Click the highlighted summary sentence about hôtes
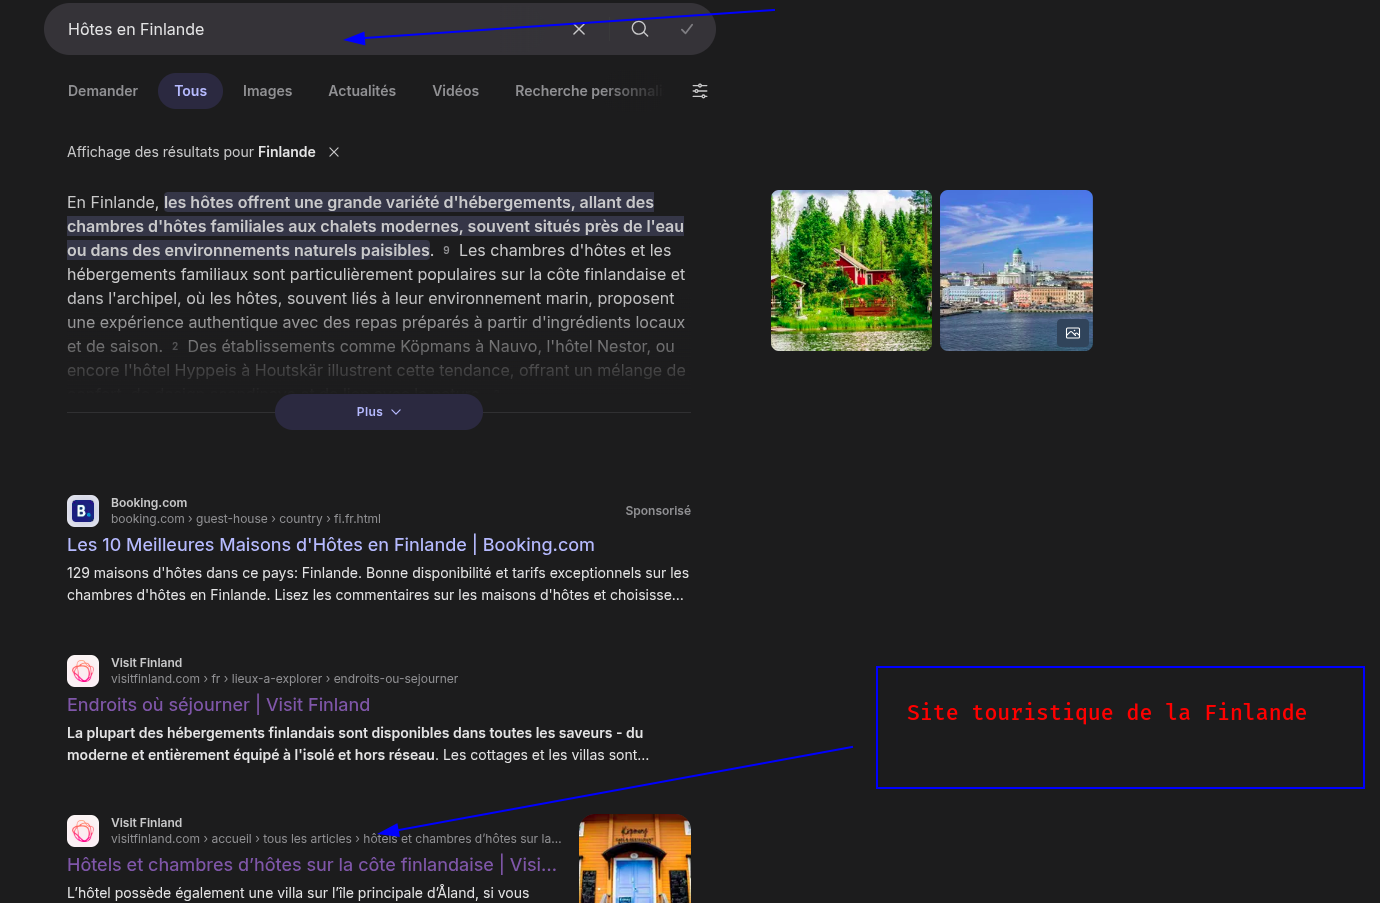1380x903 pixels. (375, 226)
